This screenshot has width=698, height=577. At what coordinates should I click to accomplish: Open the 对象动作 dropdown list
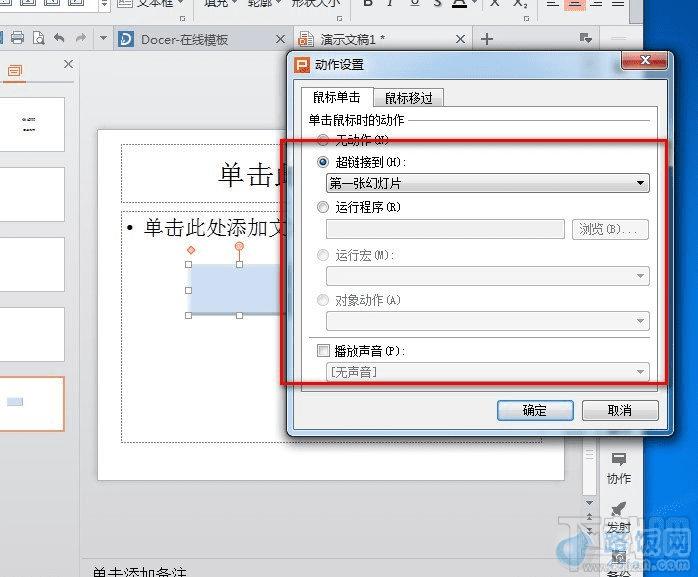click(488, 321)
